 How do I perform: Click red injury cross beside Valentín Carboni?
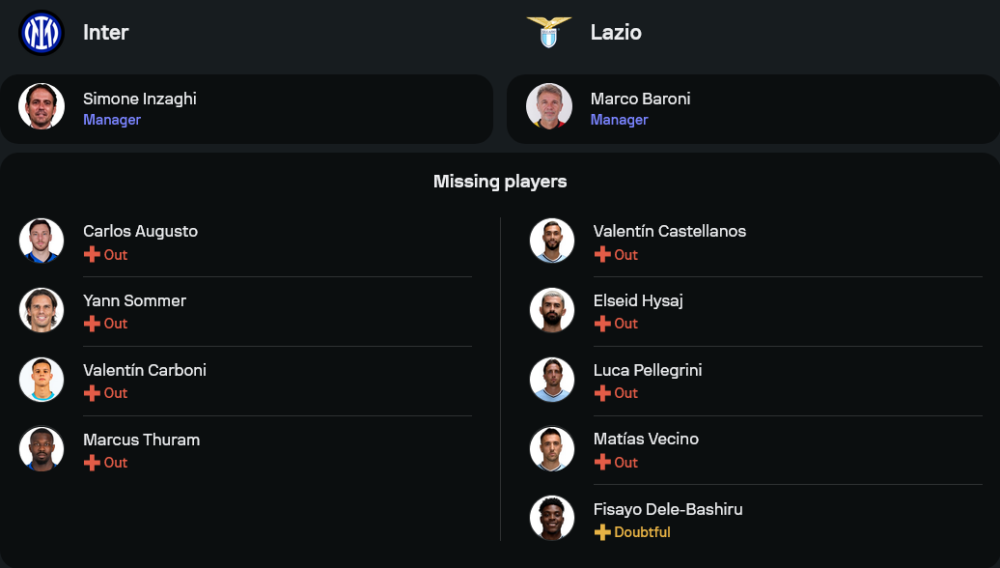(x=92, y=393)
